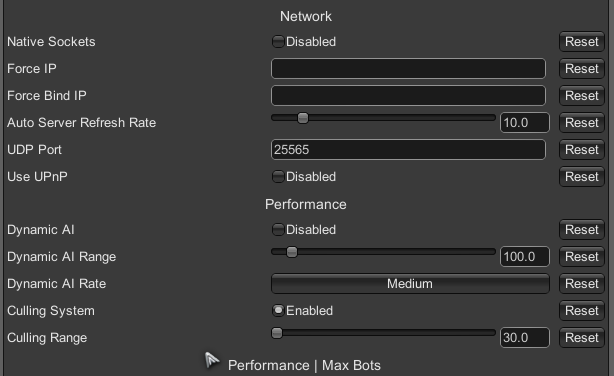Click the Auto Server Refresh Rate value box 10.0
The image size is (614, 376).
[x=525, y=123]
